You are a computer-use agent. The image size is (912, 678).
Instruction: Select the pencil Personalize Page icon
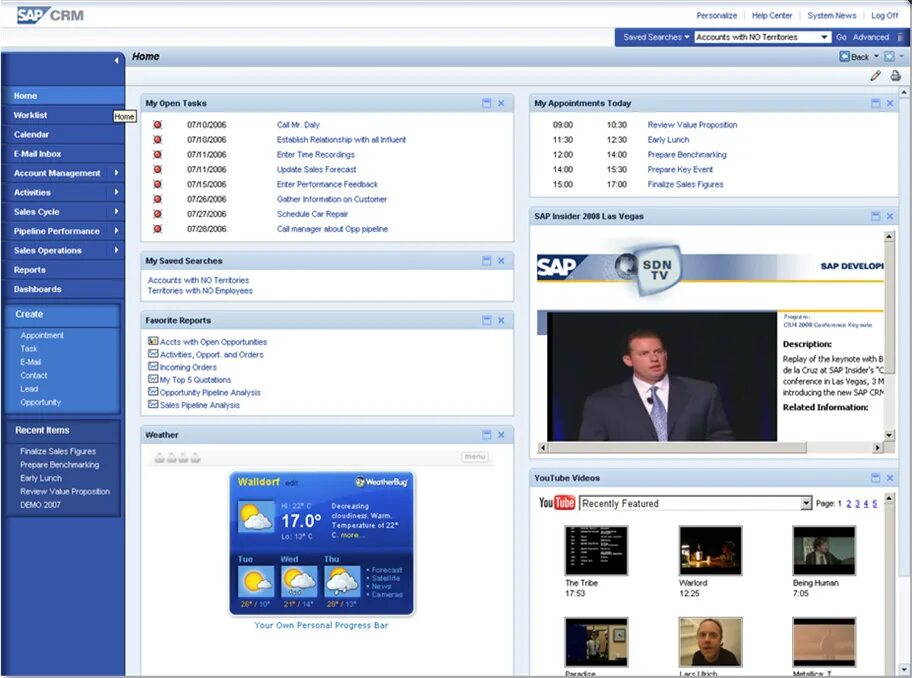click(x=875, y=75)
